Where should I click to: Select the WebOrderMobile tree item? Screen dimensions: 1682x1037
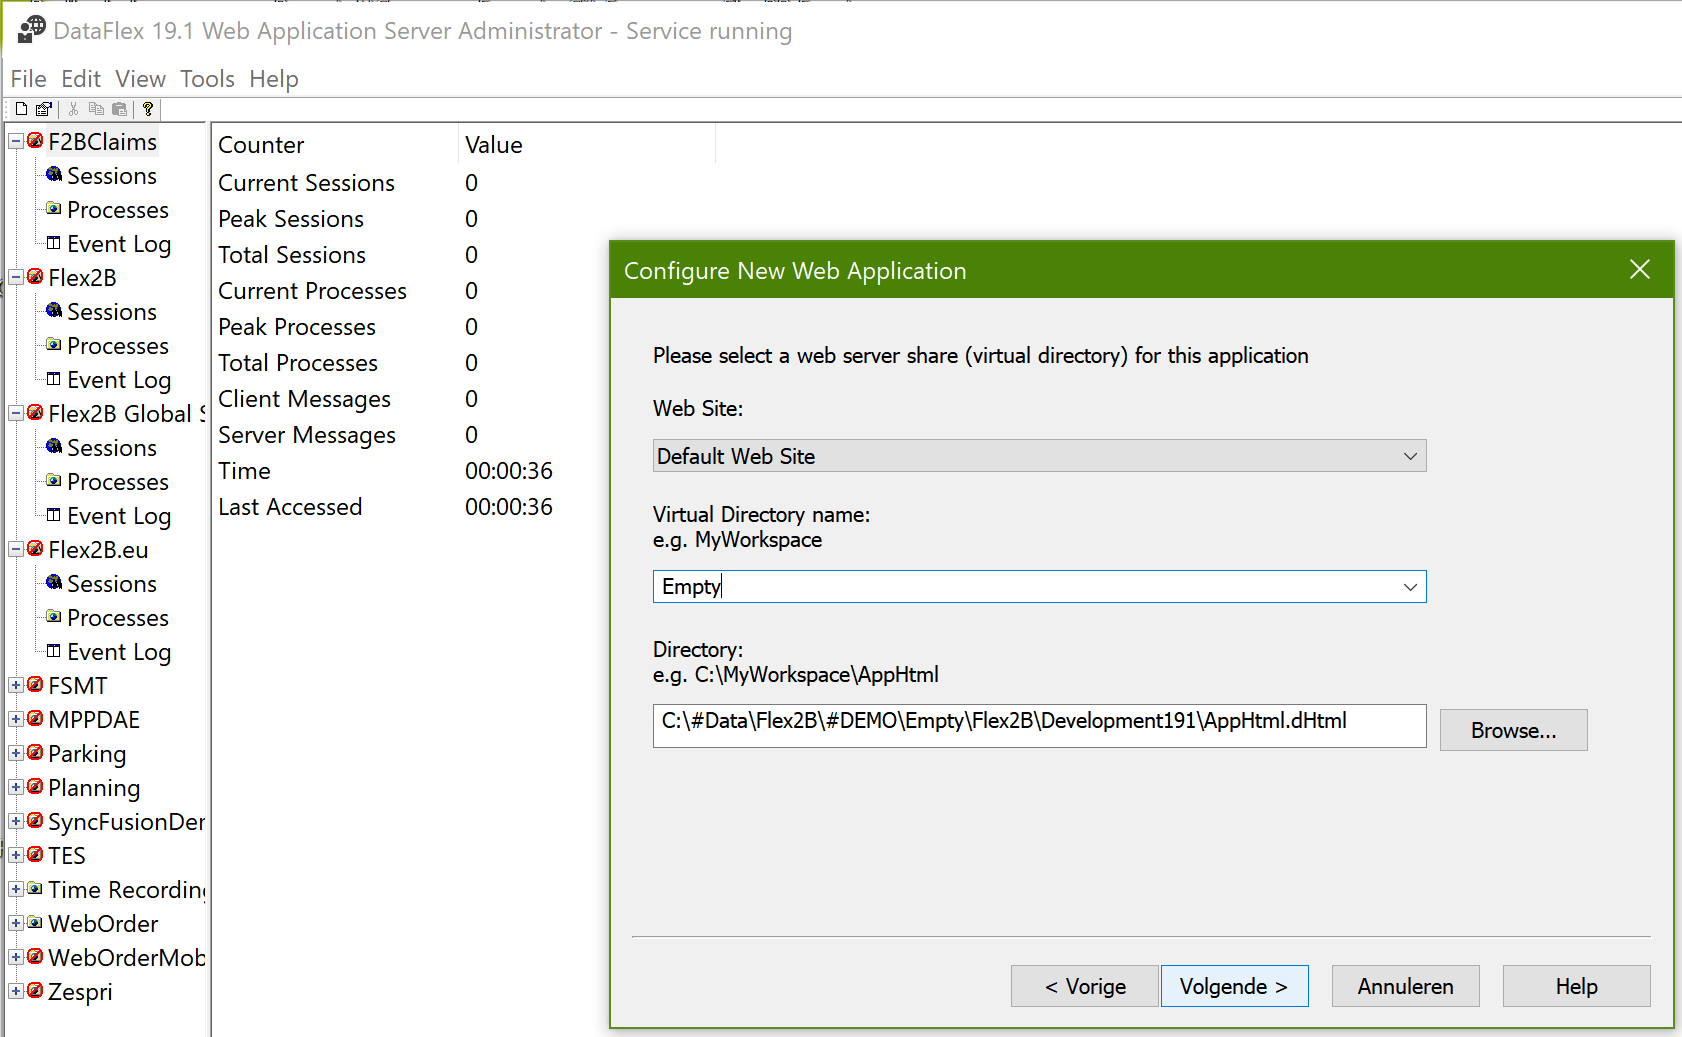(126, 957)
